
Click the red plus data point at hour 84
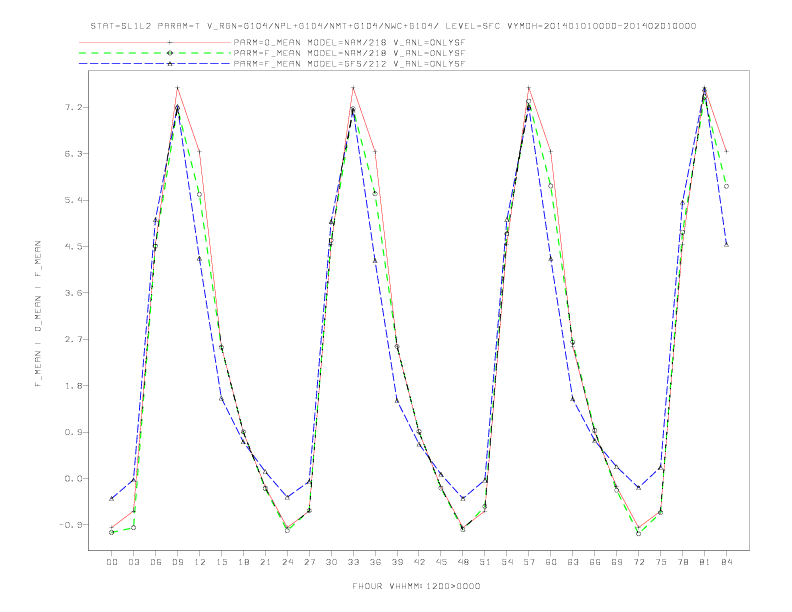click(x=726, y=151)
